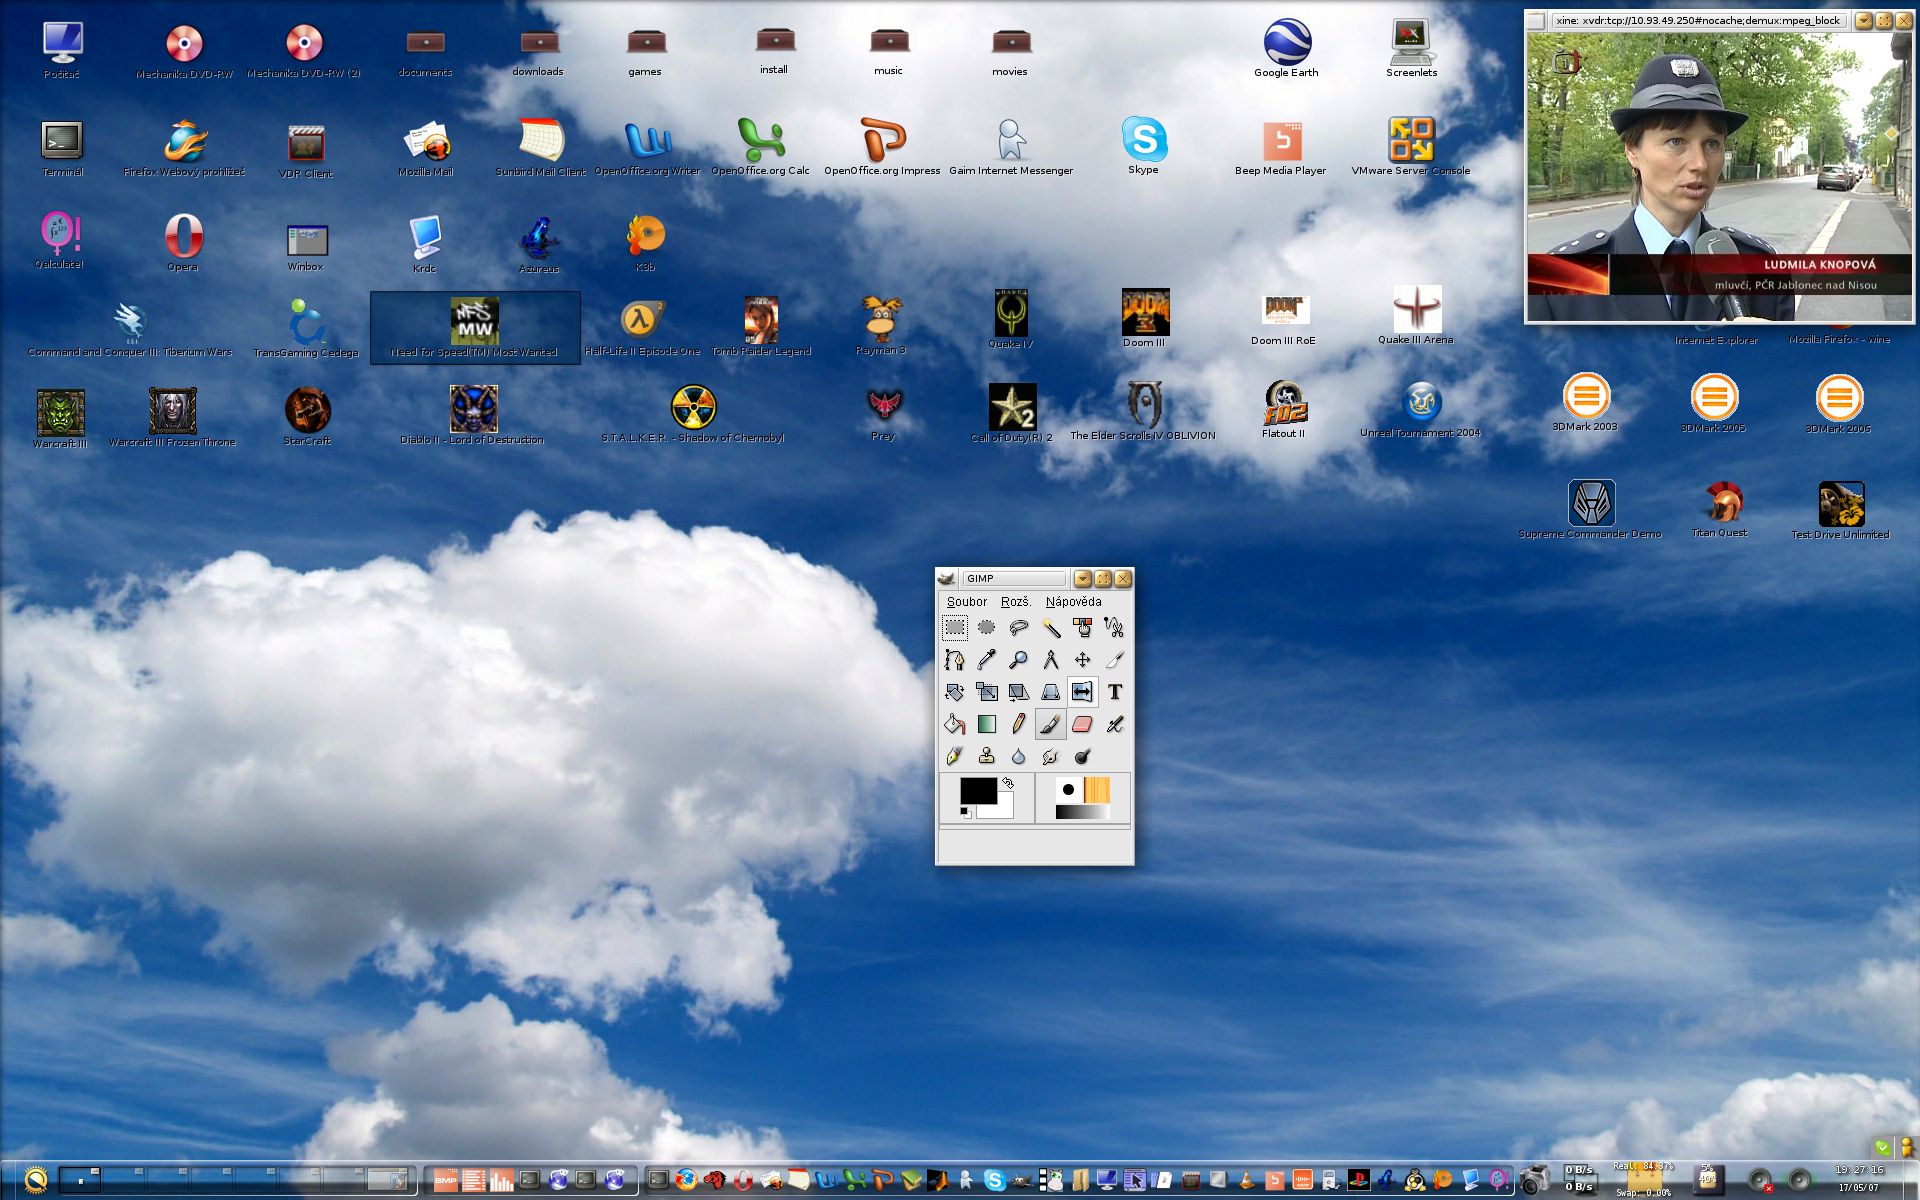The height and width of the screenshot is (1200, 1920).
Task: Open the Need for Speed Most Wanted icon
Action: click(475, 328)
